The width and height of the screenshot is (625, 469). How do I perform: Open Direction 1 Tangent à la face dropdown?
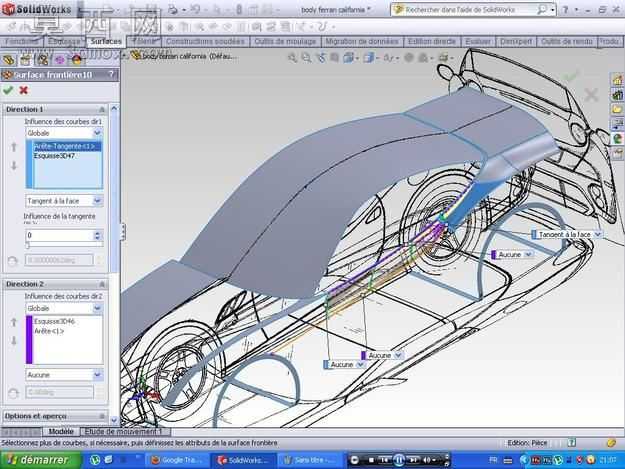(98, 201)
